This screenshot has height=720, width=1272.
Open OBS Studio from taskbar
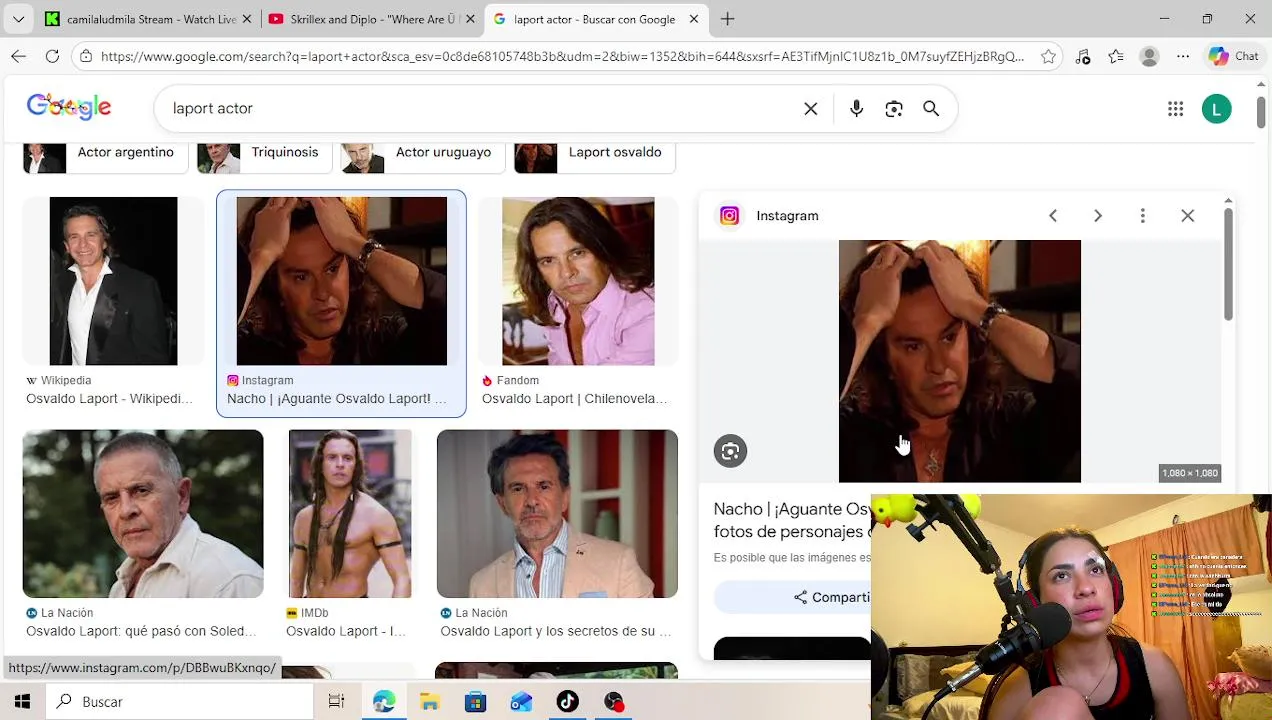point(614,702)
